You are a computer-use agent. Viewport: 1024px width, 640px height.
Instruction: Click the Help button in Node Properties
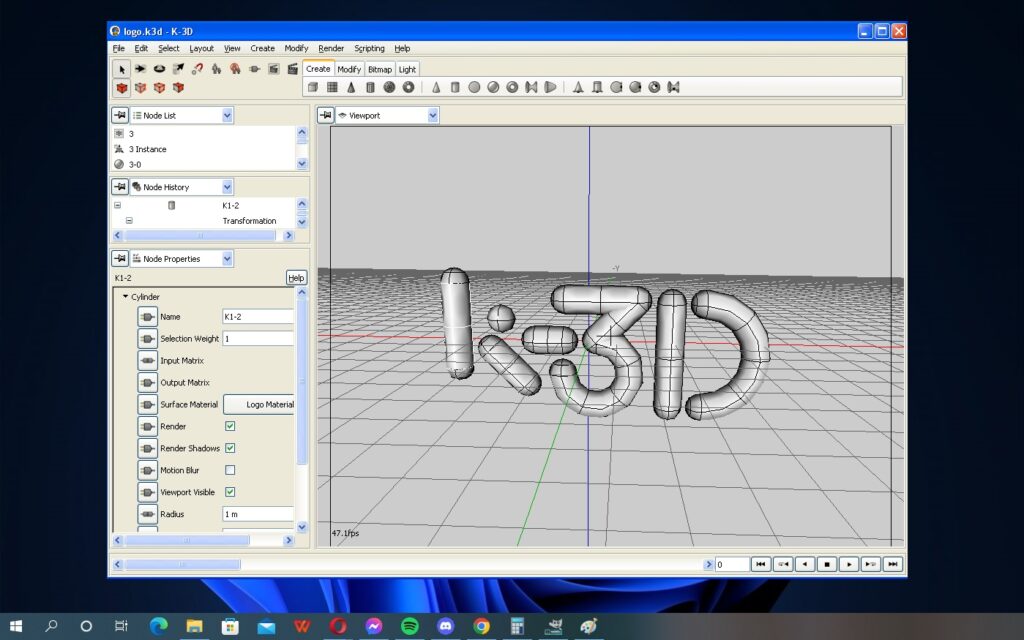click(296, 278)
